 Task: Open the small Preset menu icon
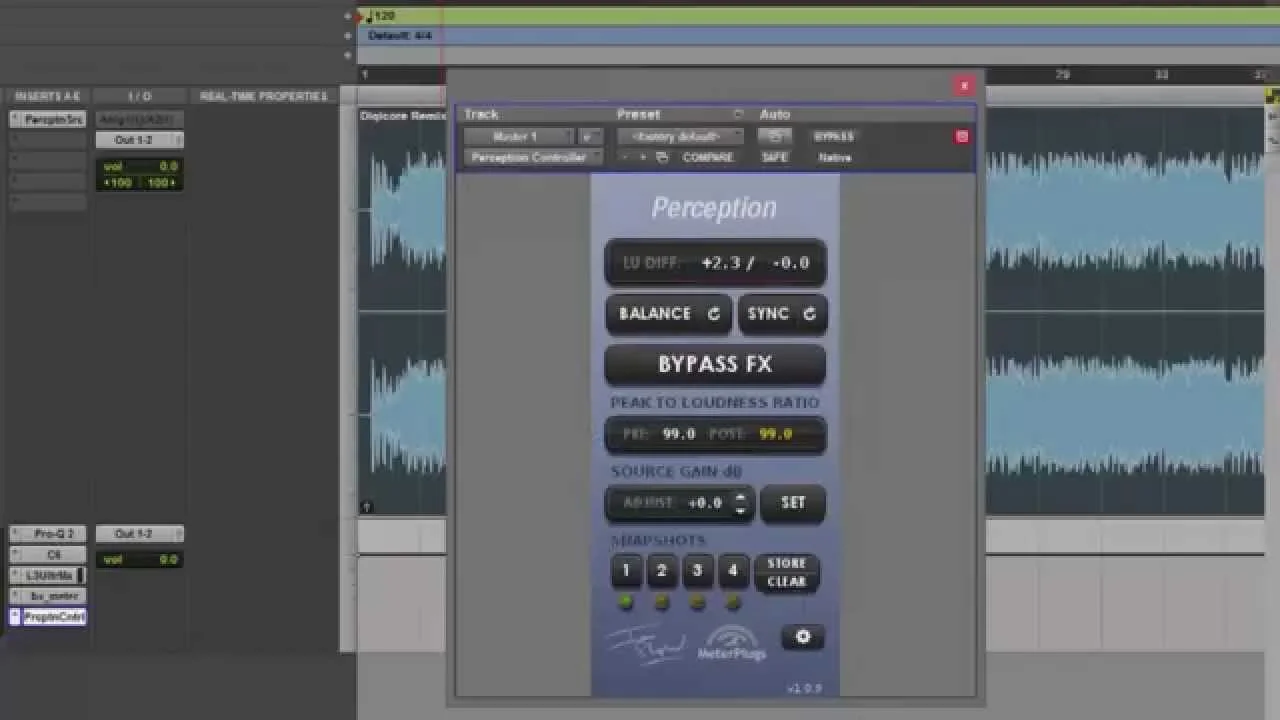[738, 114]
